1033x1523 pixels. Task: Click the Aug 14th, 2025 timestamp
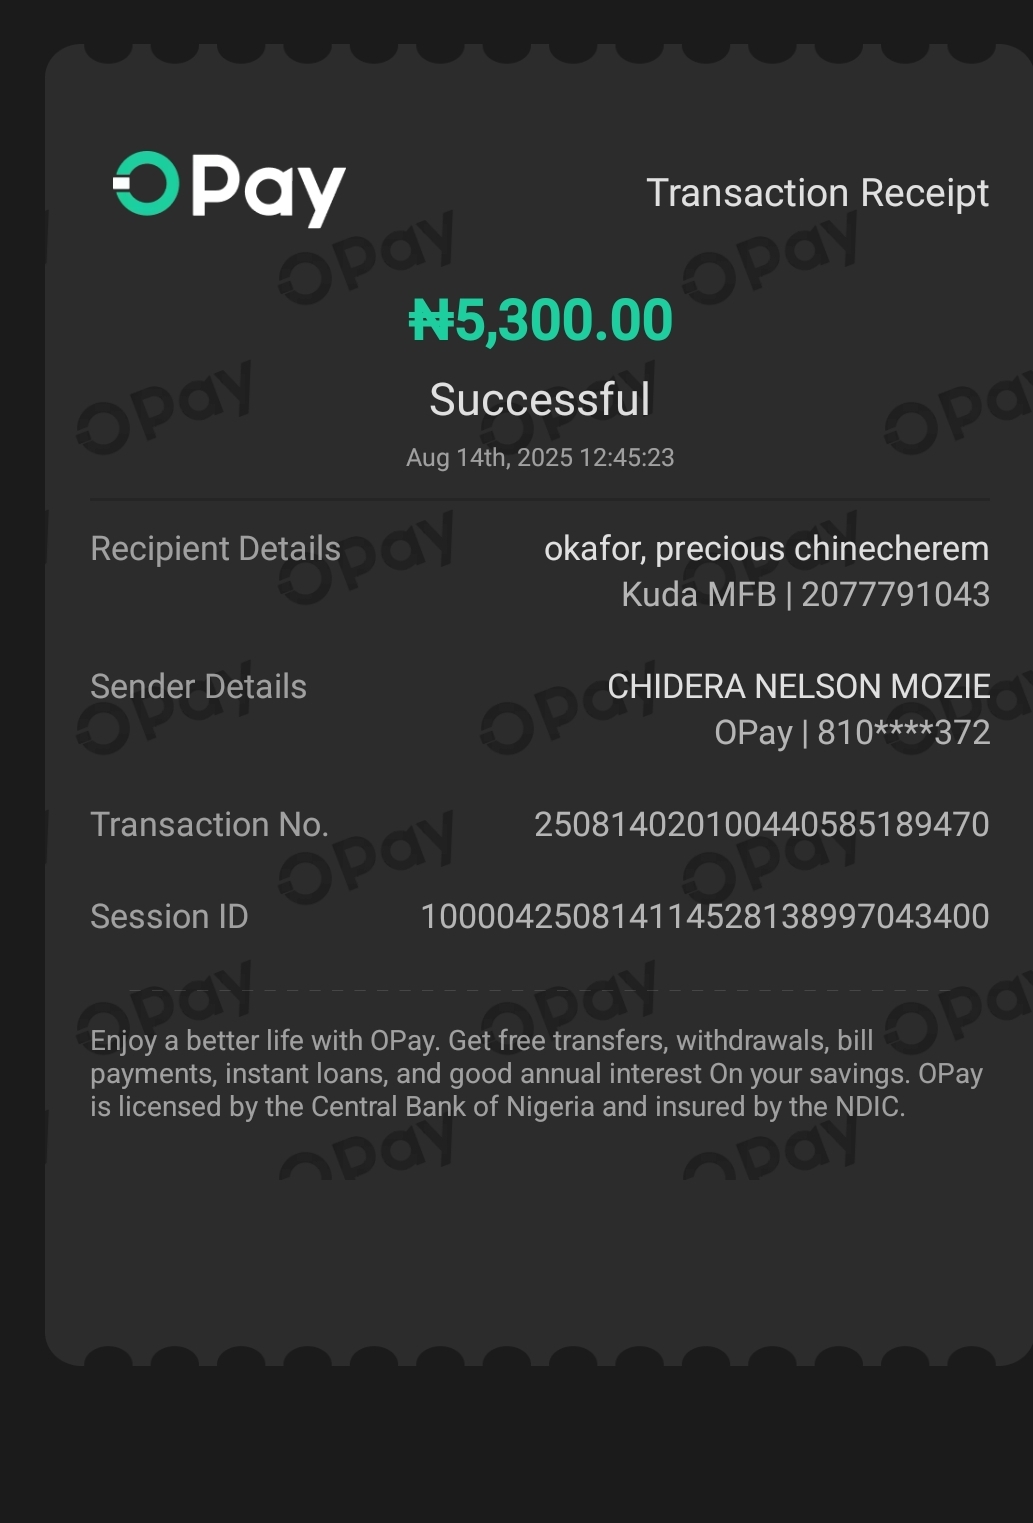coord(540,458)
